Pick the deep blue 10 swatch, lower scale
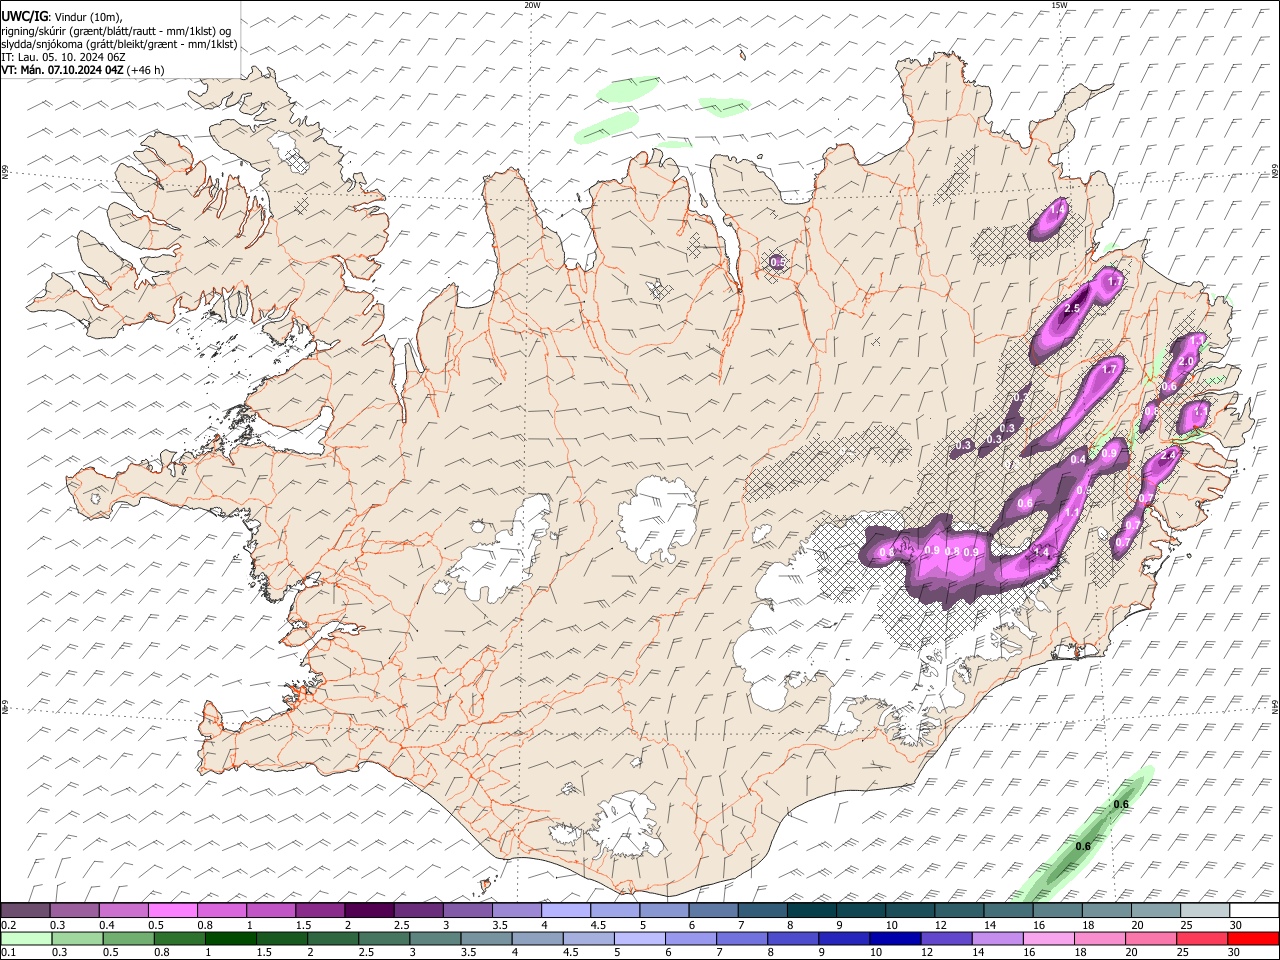The image size is (1280, 960). (894, 938)
